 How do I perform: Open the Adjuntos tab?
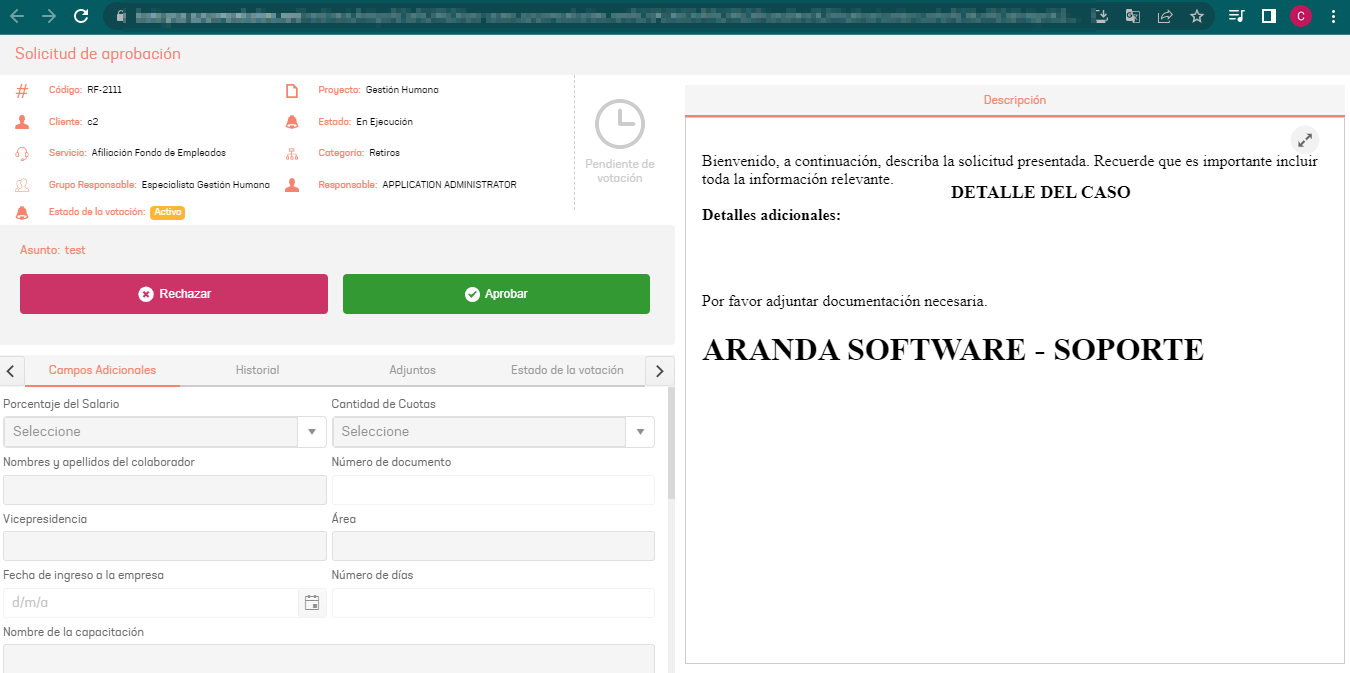pyautogui.click(x=412, y=370)
